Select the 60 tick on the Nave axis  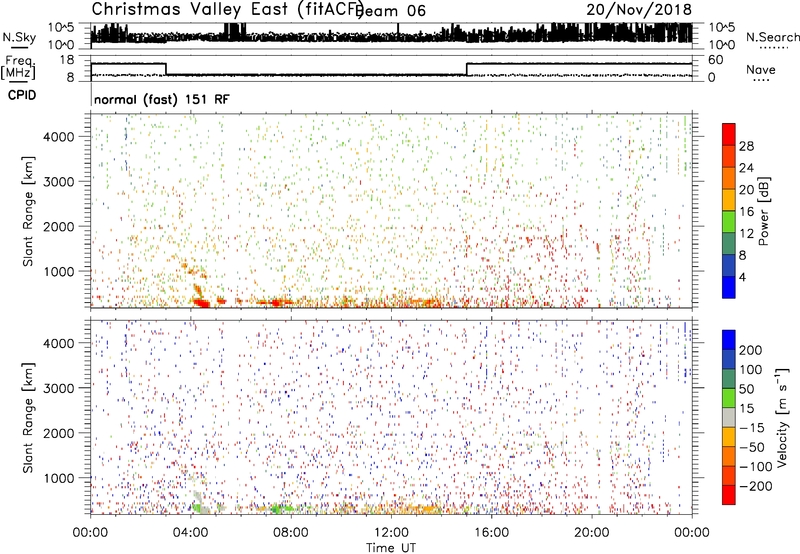point(715,60)
